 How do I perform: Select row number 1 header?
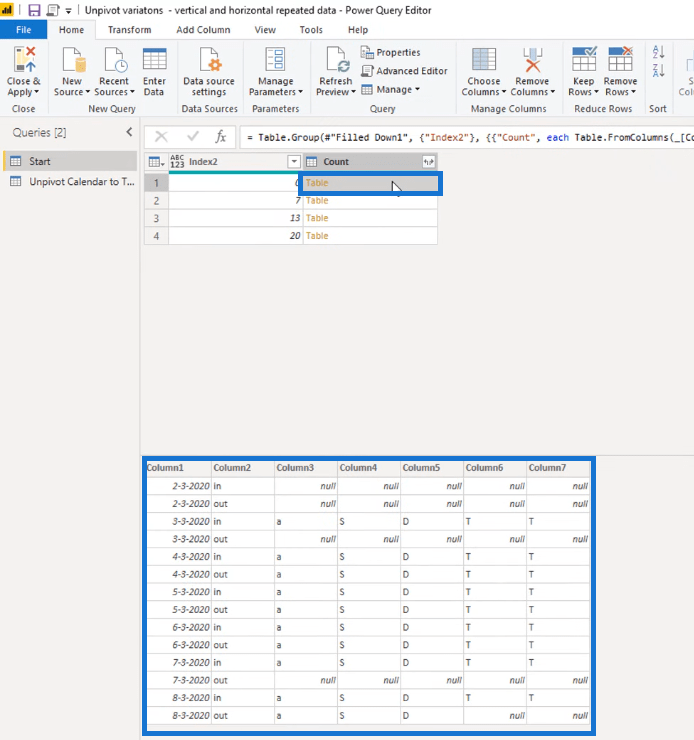156,183
